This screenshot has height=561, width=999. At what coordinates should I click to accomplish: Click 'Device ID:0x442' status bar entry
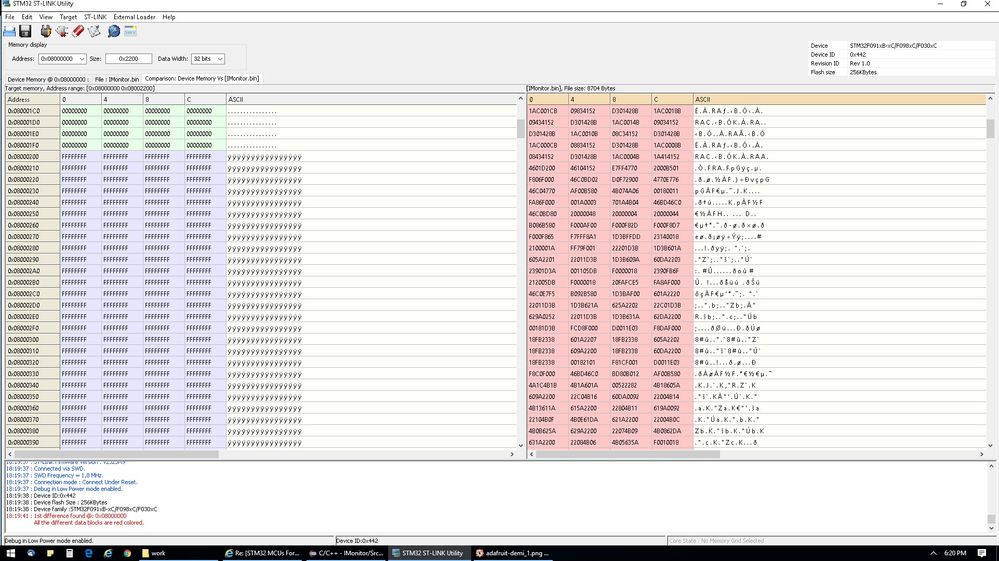point(357,541)
